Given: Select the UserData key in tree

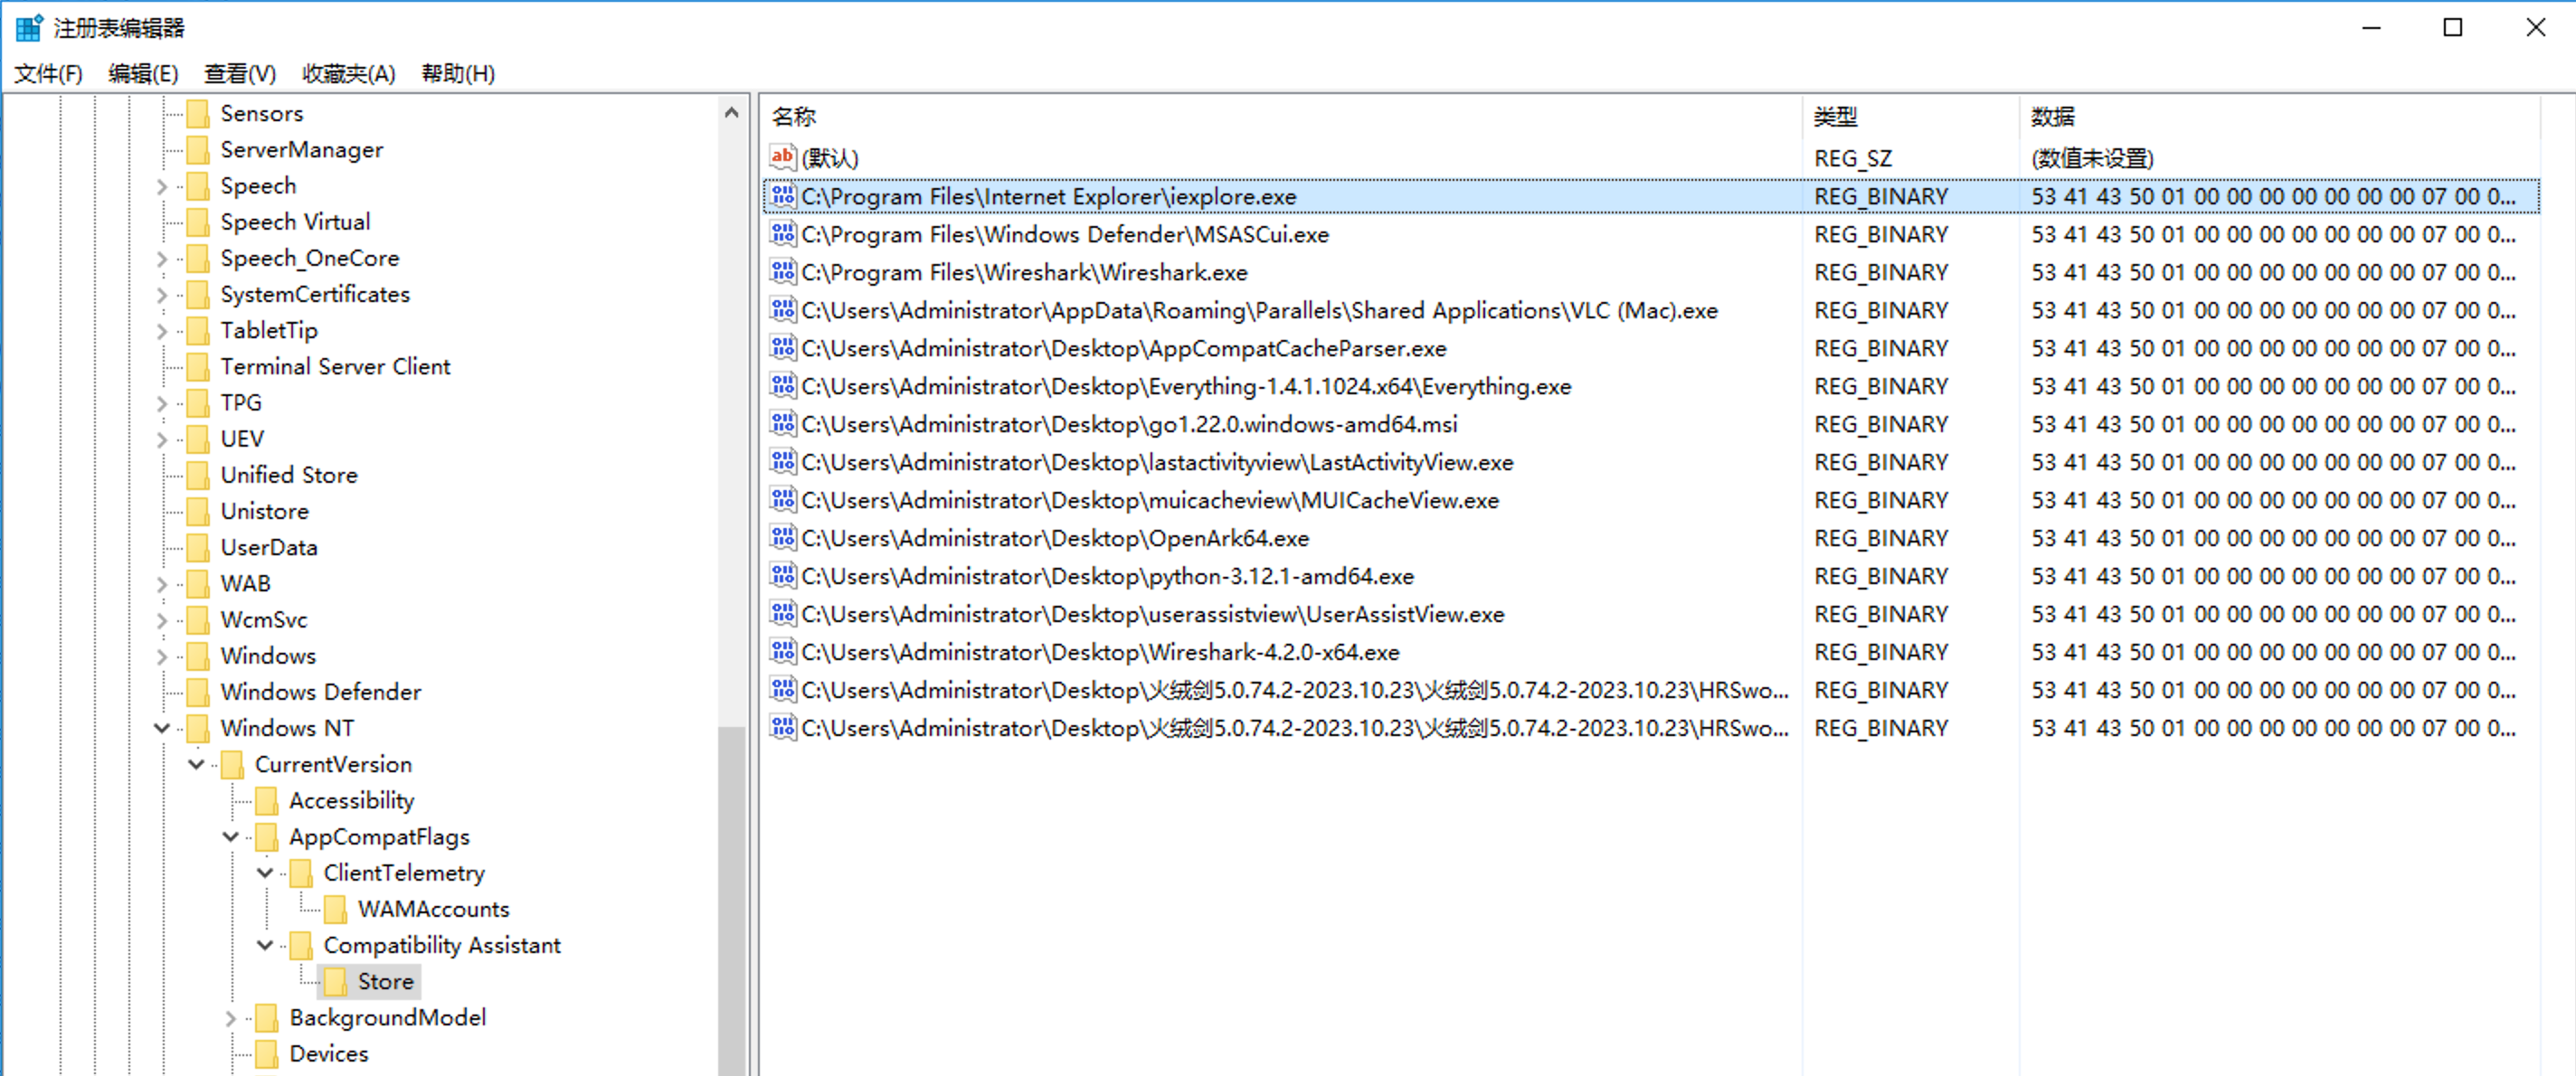Looking at the screenshot, I should pos(269,548).
